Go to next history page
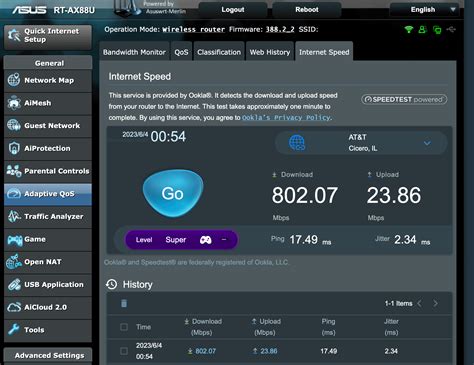This screenshot has height=365, width=474. coord(436,303)
